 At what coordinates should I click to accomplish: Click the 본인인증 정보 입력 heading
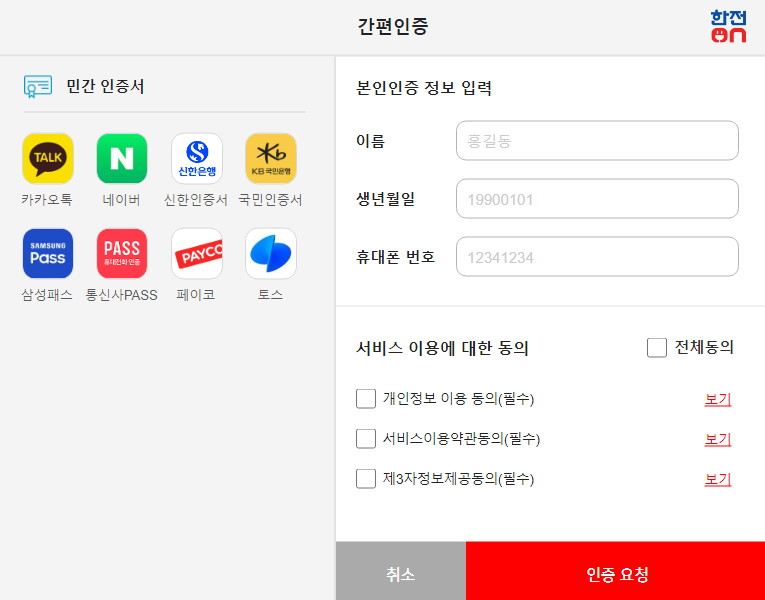tap(423, 88)
